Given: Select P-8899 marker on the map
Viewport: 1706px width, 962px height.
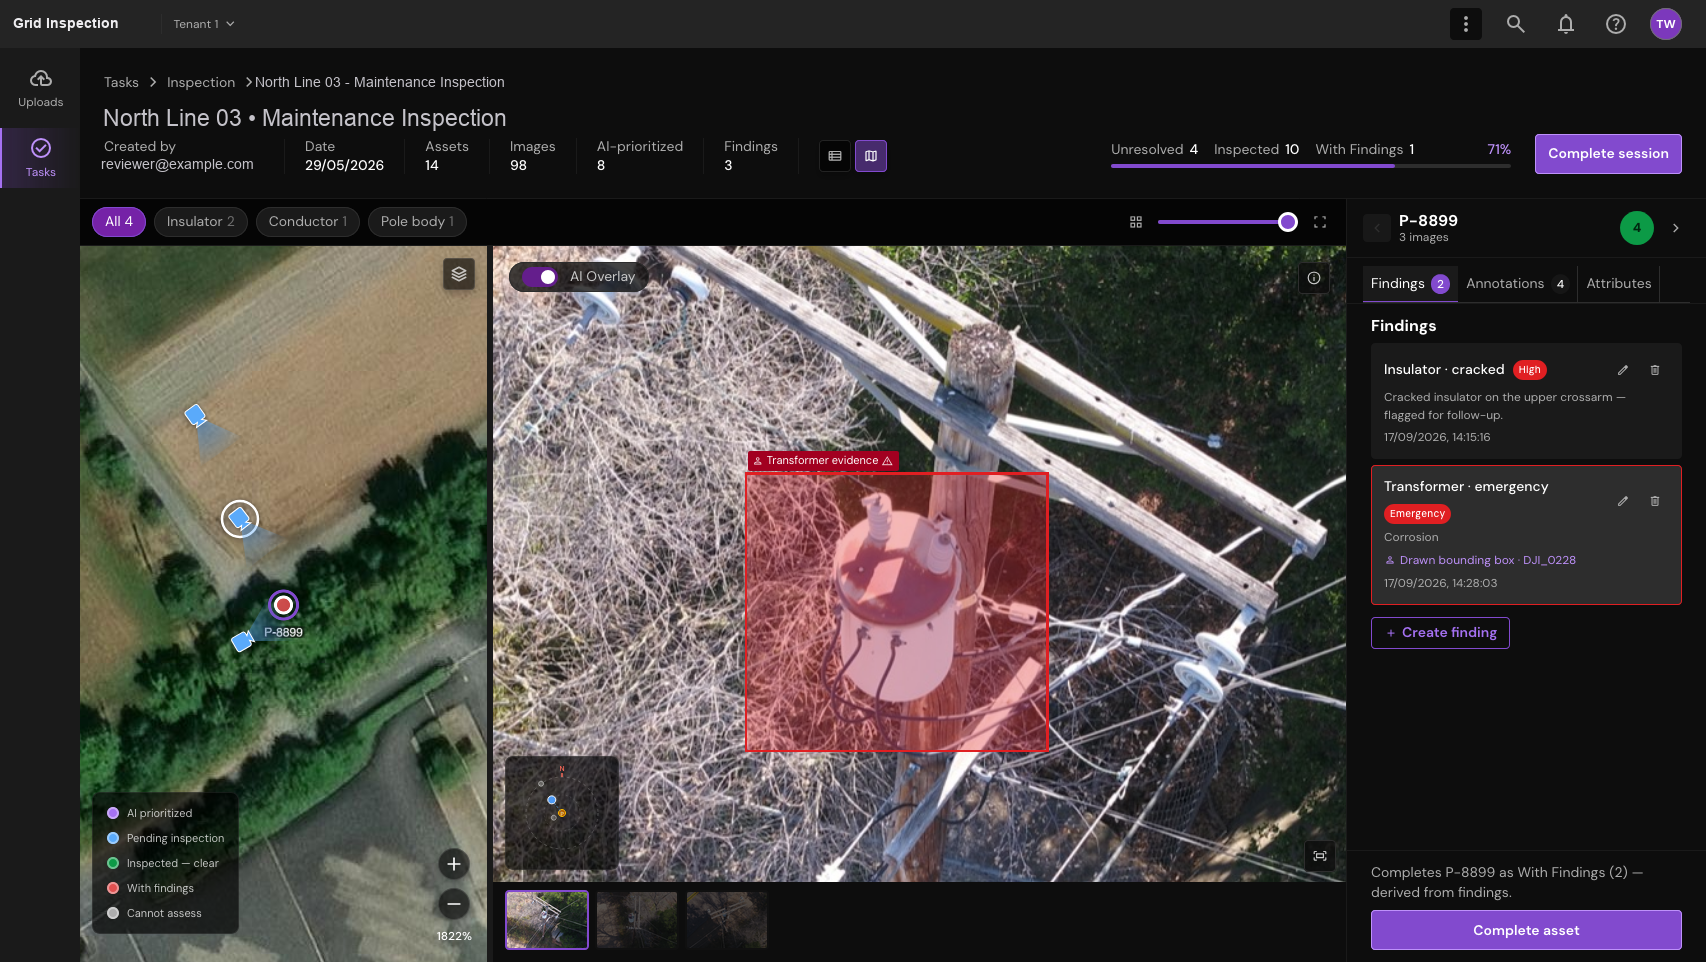Looking at the screenshot, I should [284, 605].
